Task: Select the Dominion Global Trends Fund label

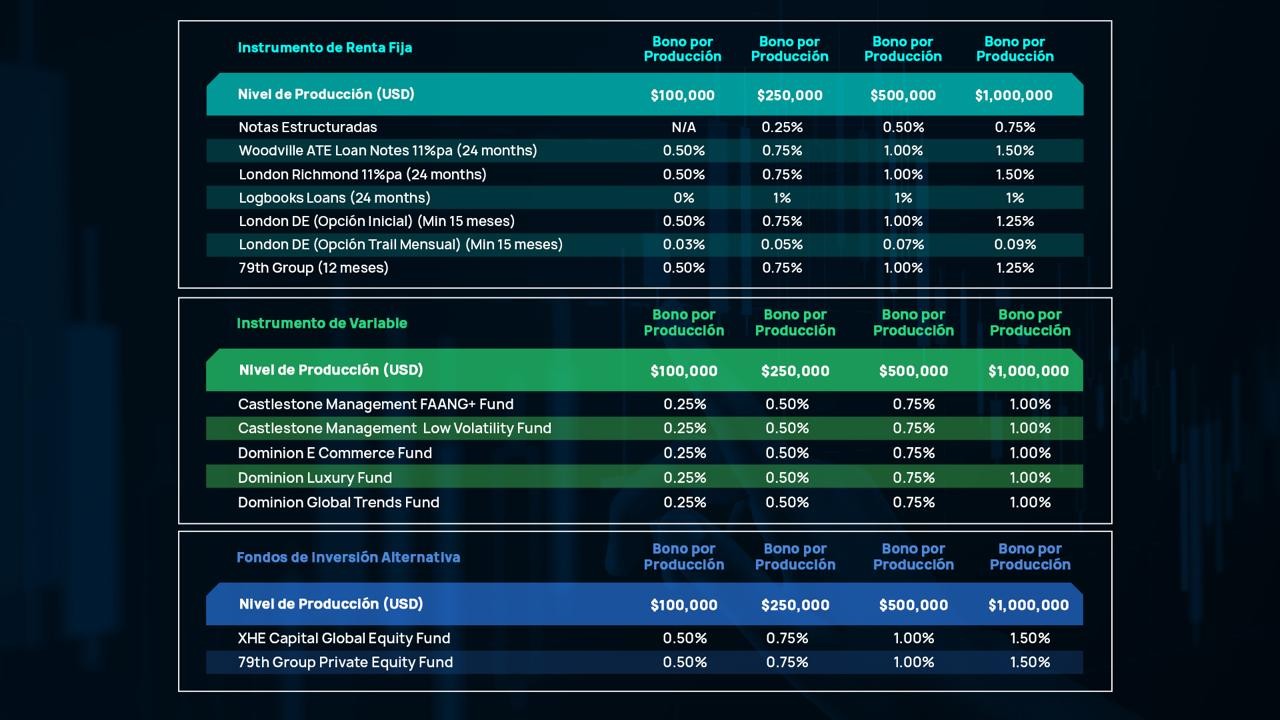Action: (x=338, y=502)
